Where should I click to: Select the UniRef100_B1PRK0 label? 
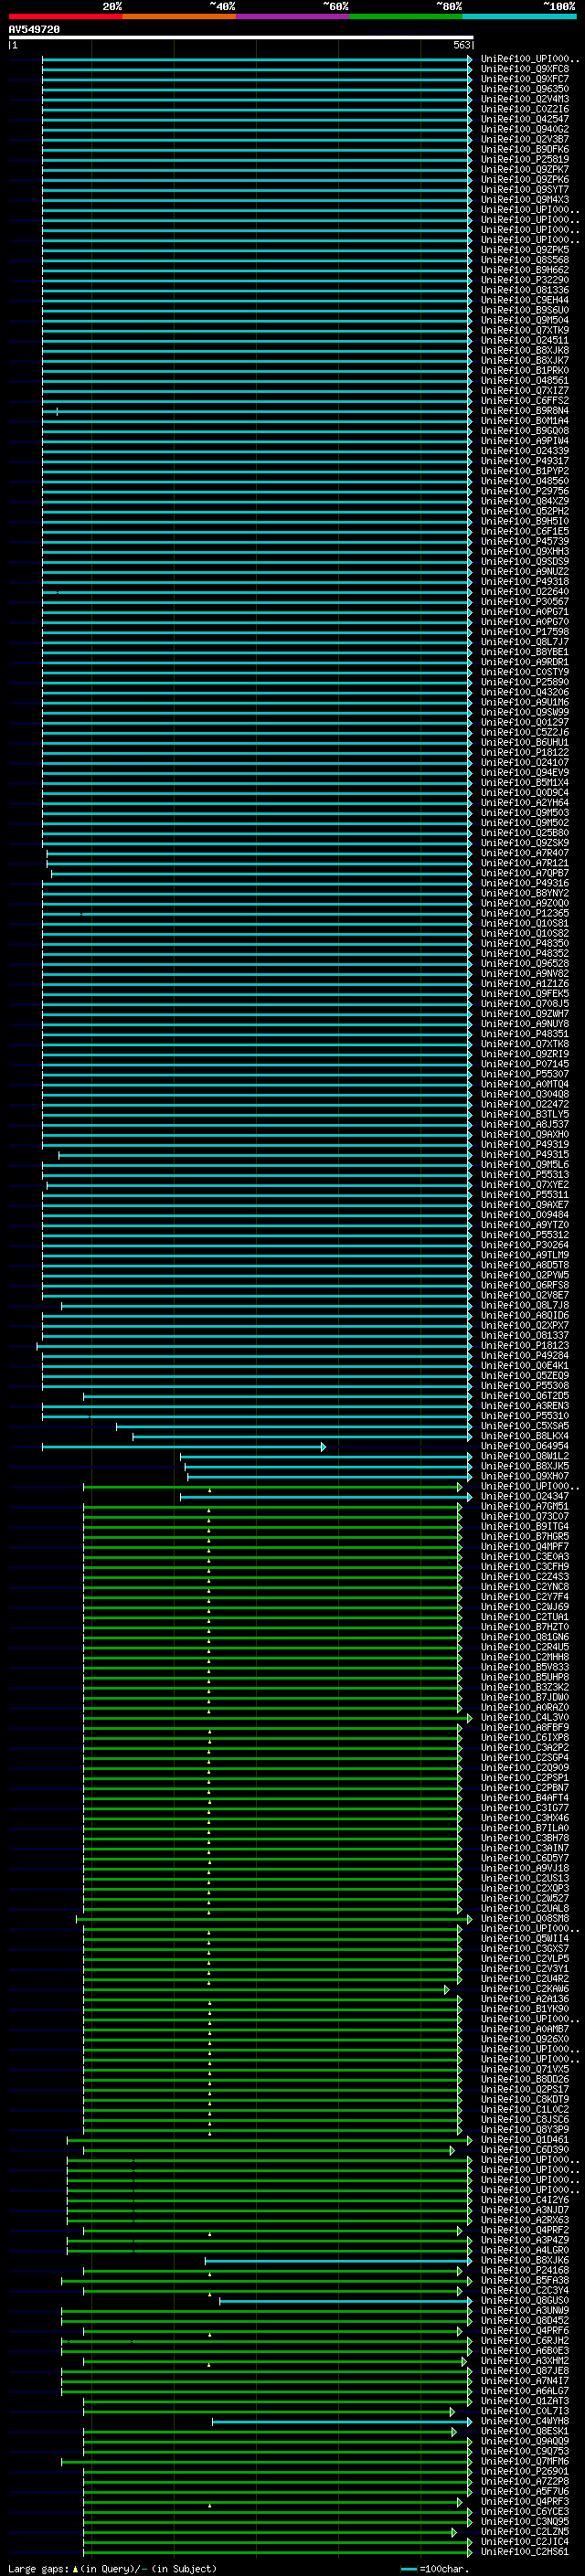tap(525, 371)
